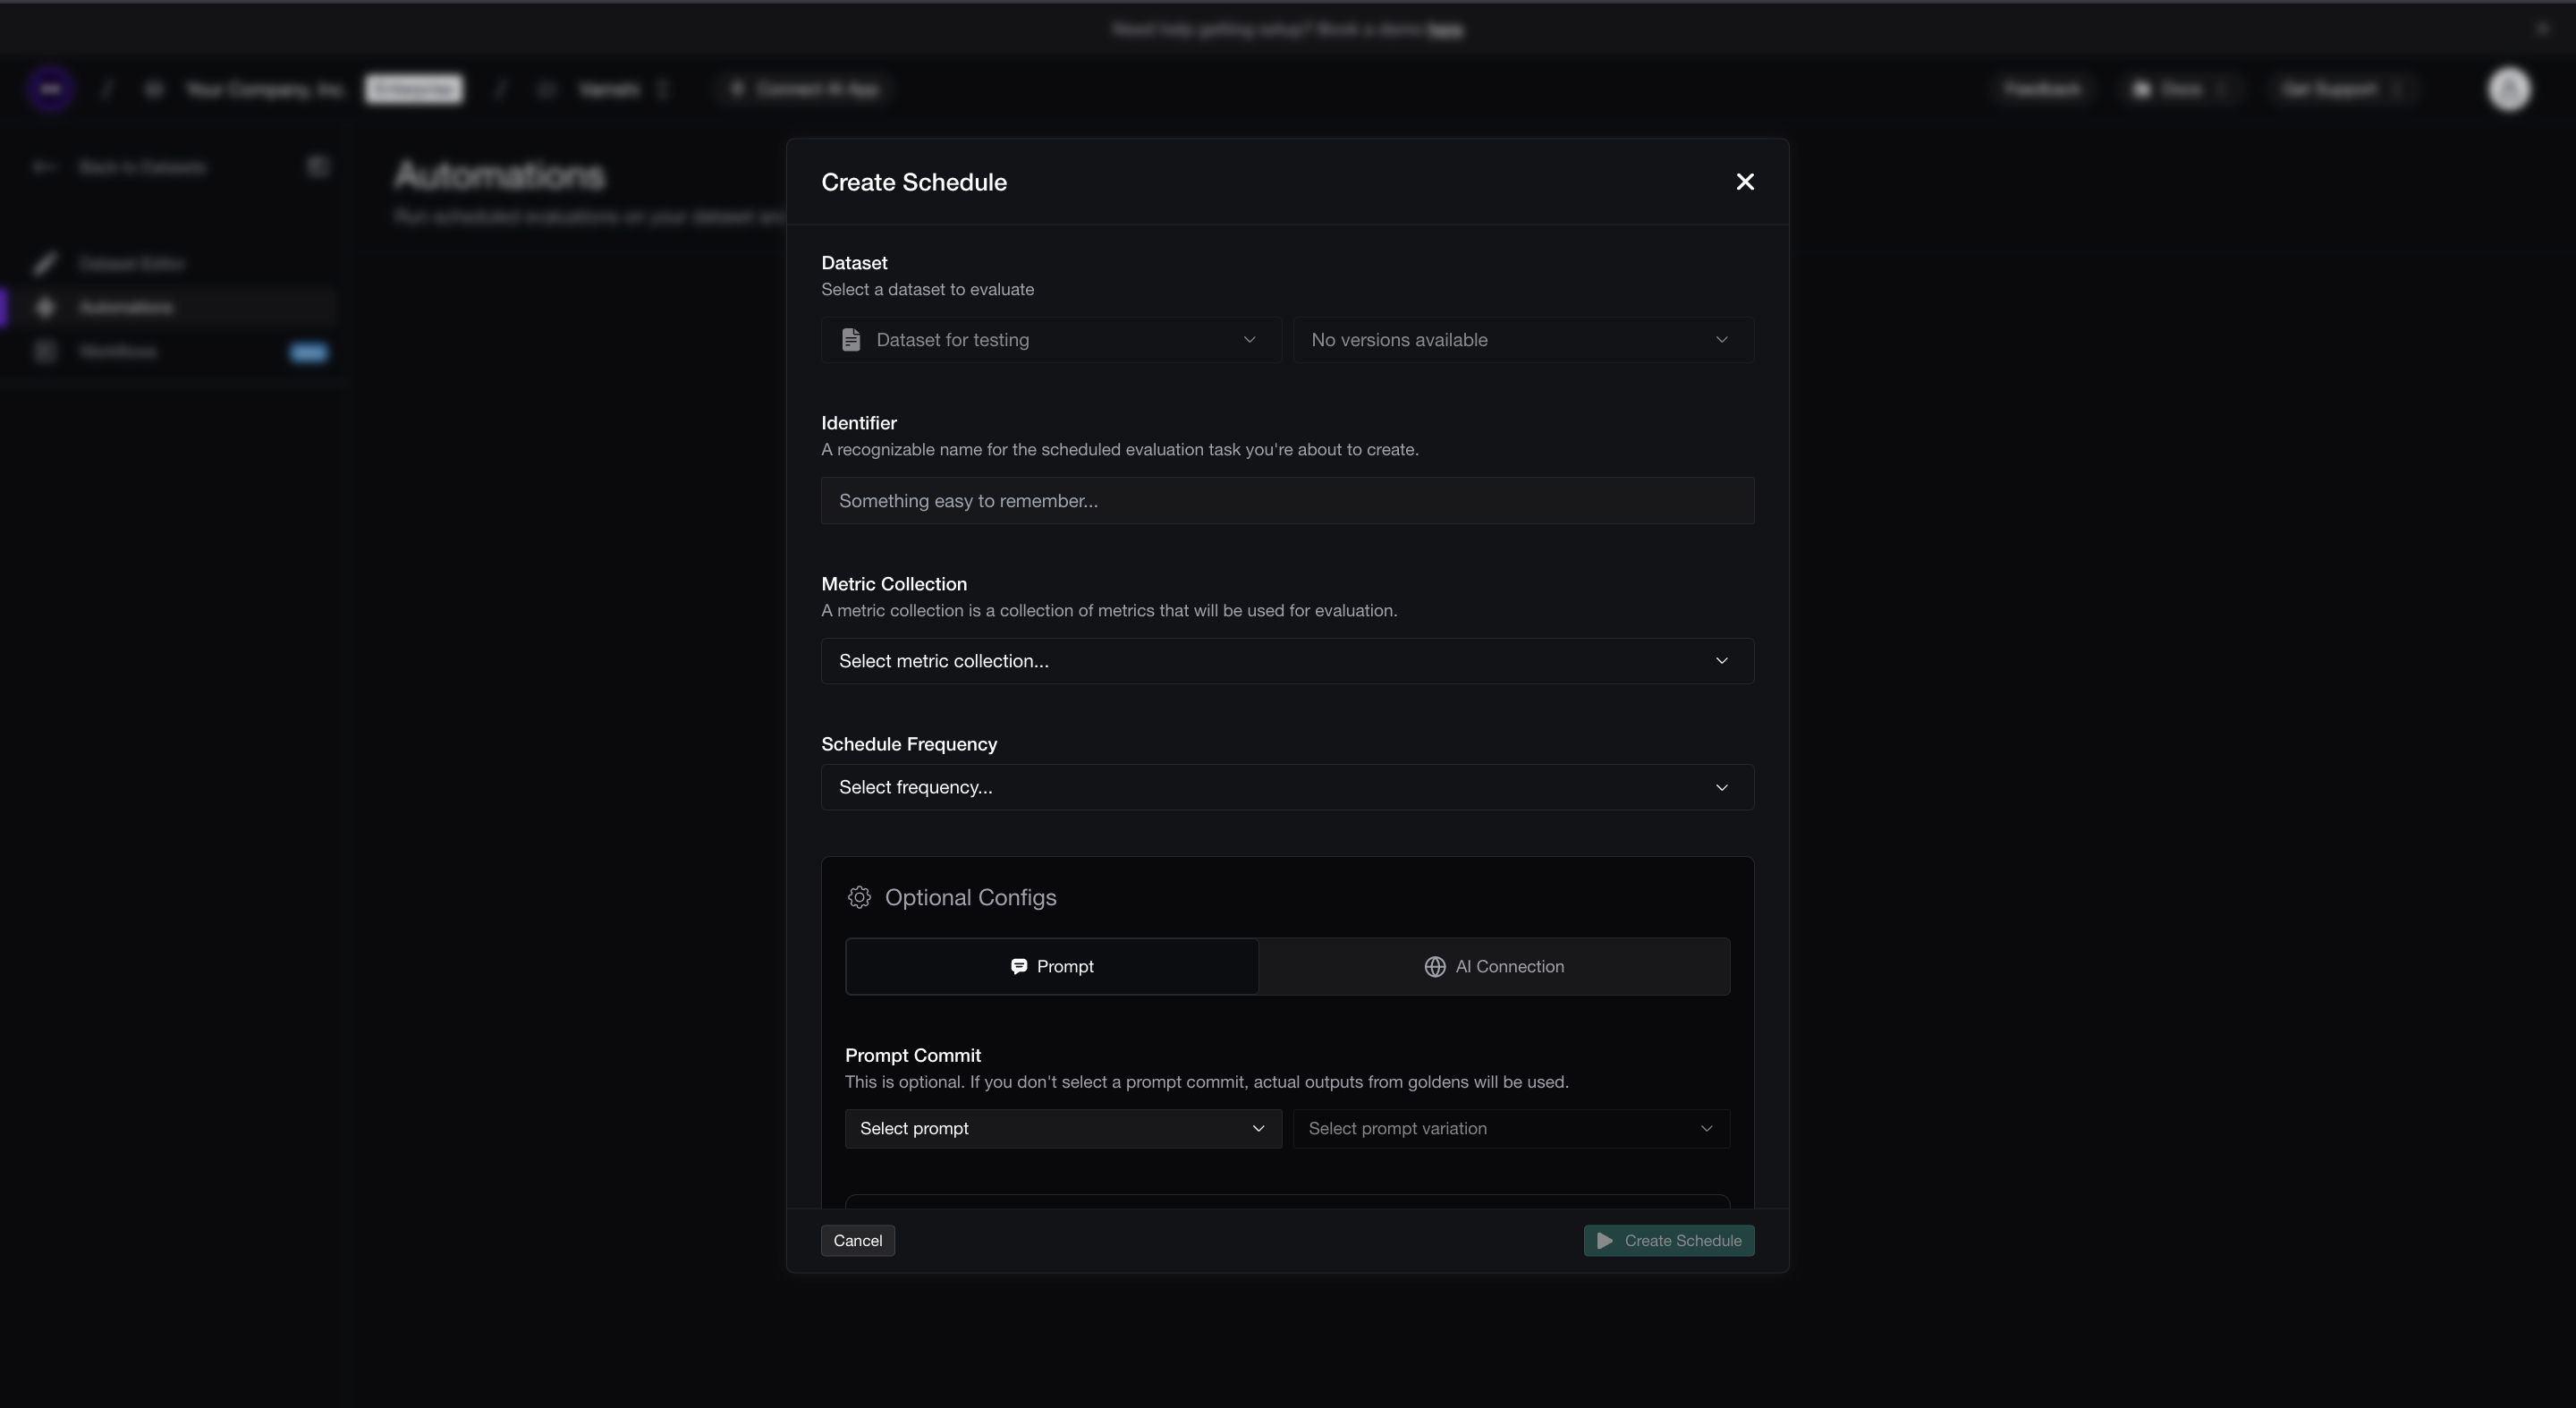The image size is (2576, 1408).
Task: Click the Create Schedule button
Action: [1669, 1241]
